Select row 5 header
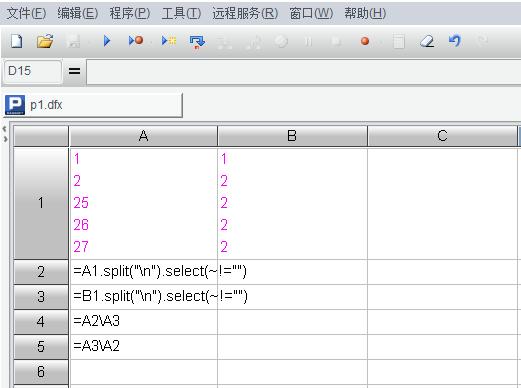Image resolution: width=521 pixels, height=388 pixels. [41, 347]
